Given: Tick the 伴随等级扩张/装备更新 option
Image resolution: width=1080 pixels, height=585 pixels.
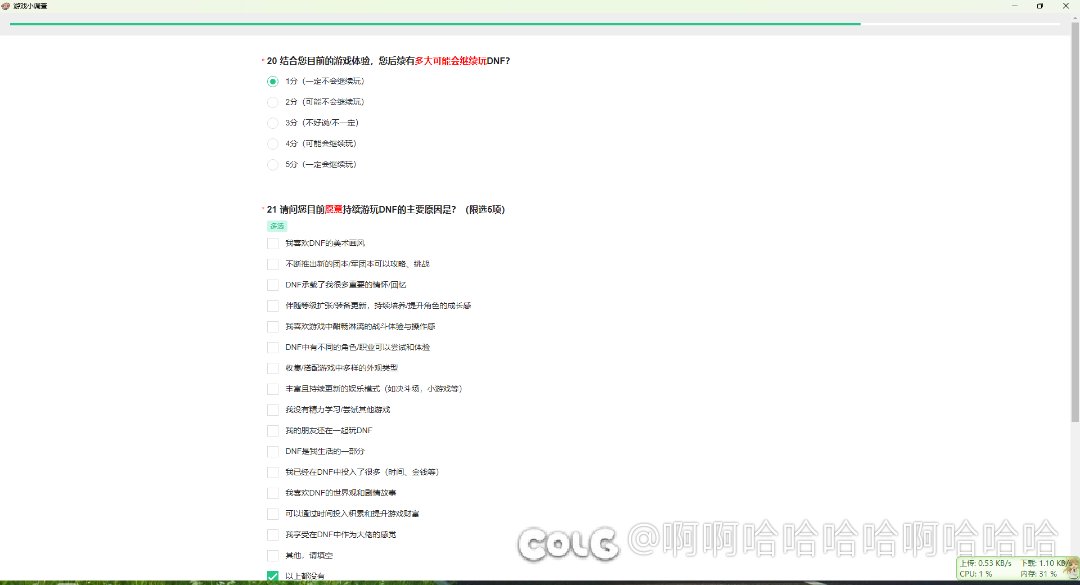Looking at the screenshot, I should [x=273, y=306].
